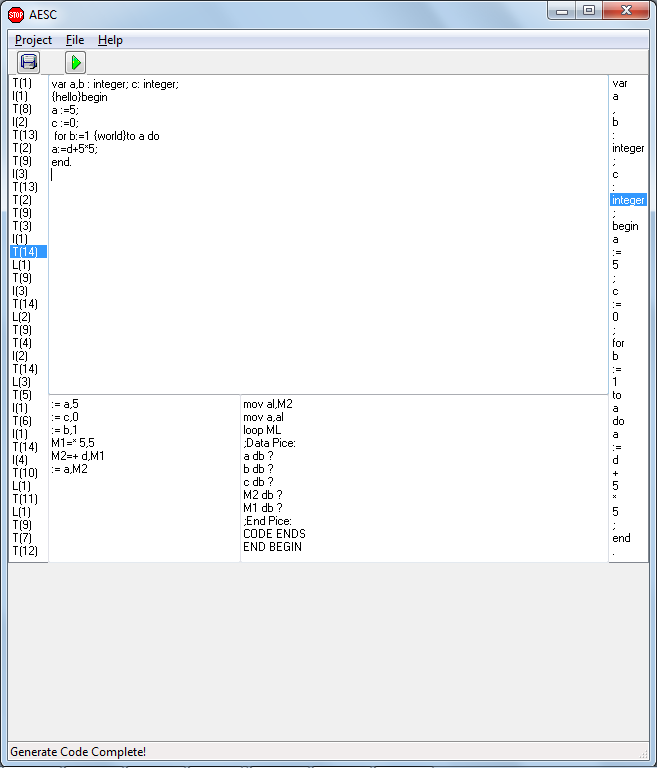
Task: Select '+' operator in right lexeme list
Action: pyautogui.click(x=615, y=473)
